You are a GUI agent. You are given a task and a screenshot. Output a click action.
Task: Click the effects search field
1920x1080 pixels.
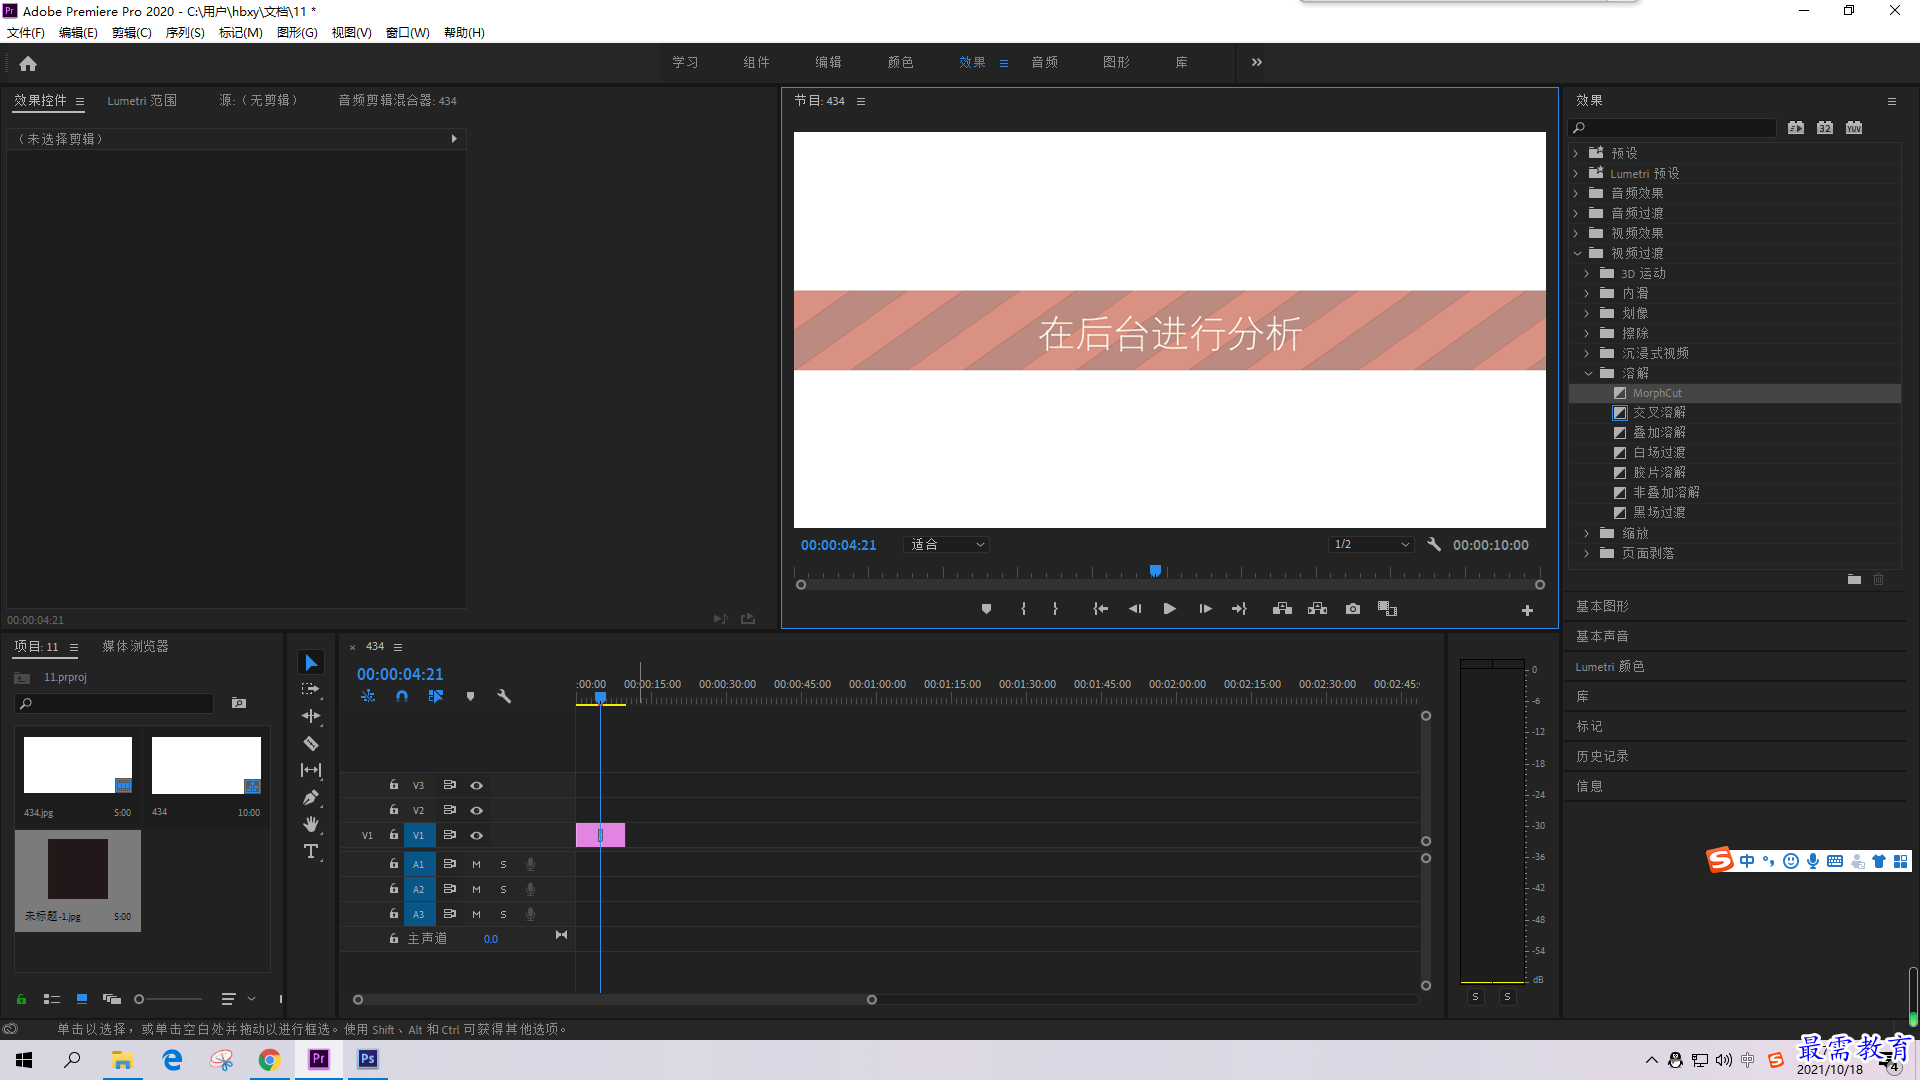[x=1673, y=128]
